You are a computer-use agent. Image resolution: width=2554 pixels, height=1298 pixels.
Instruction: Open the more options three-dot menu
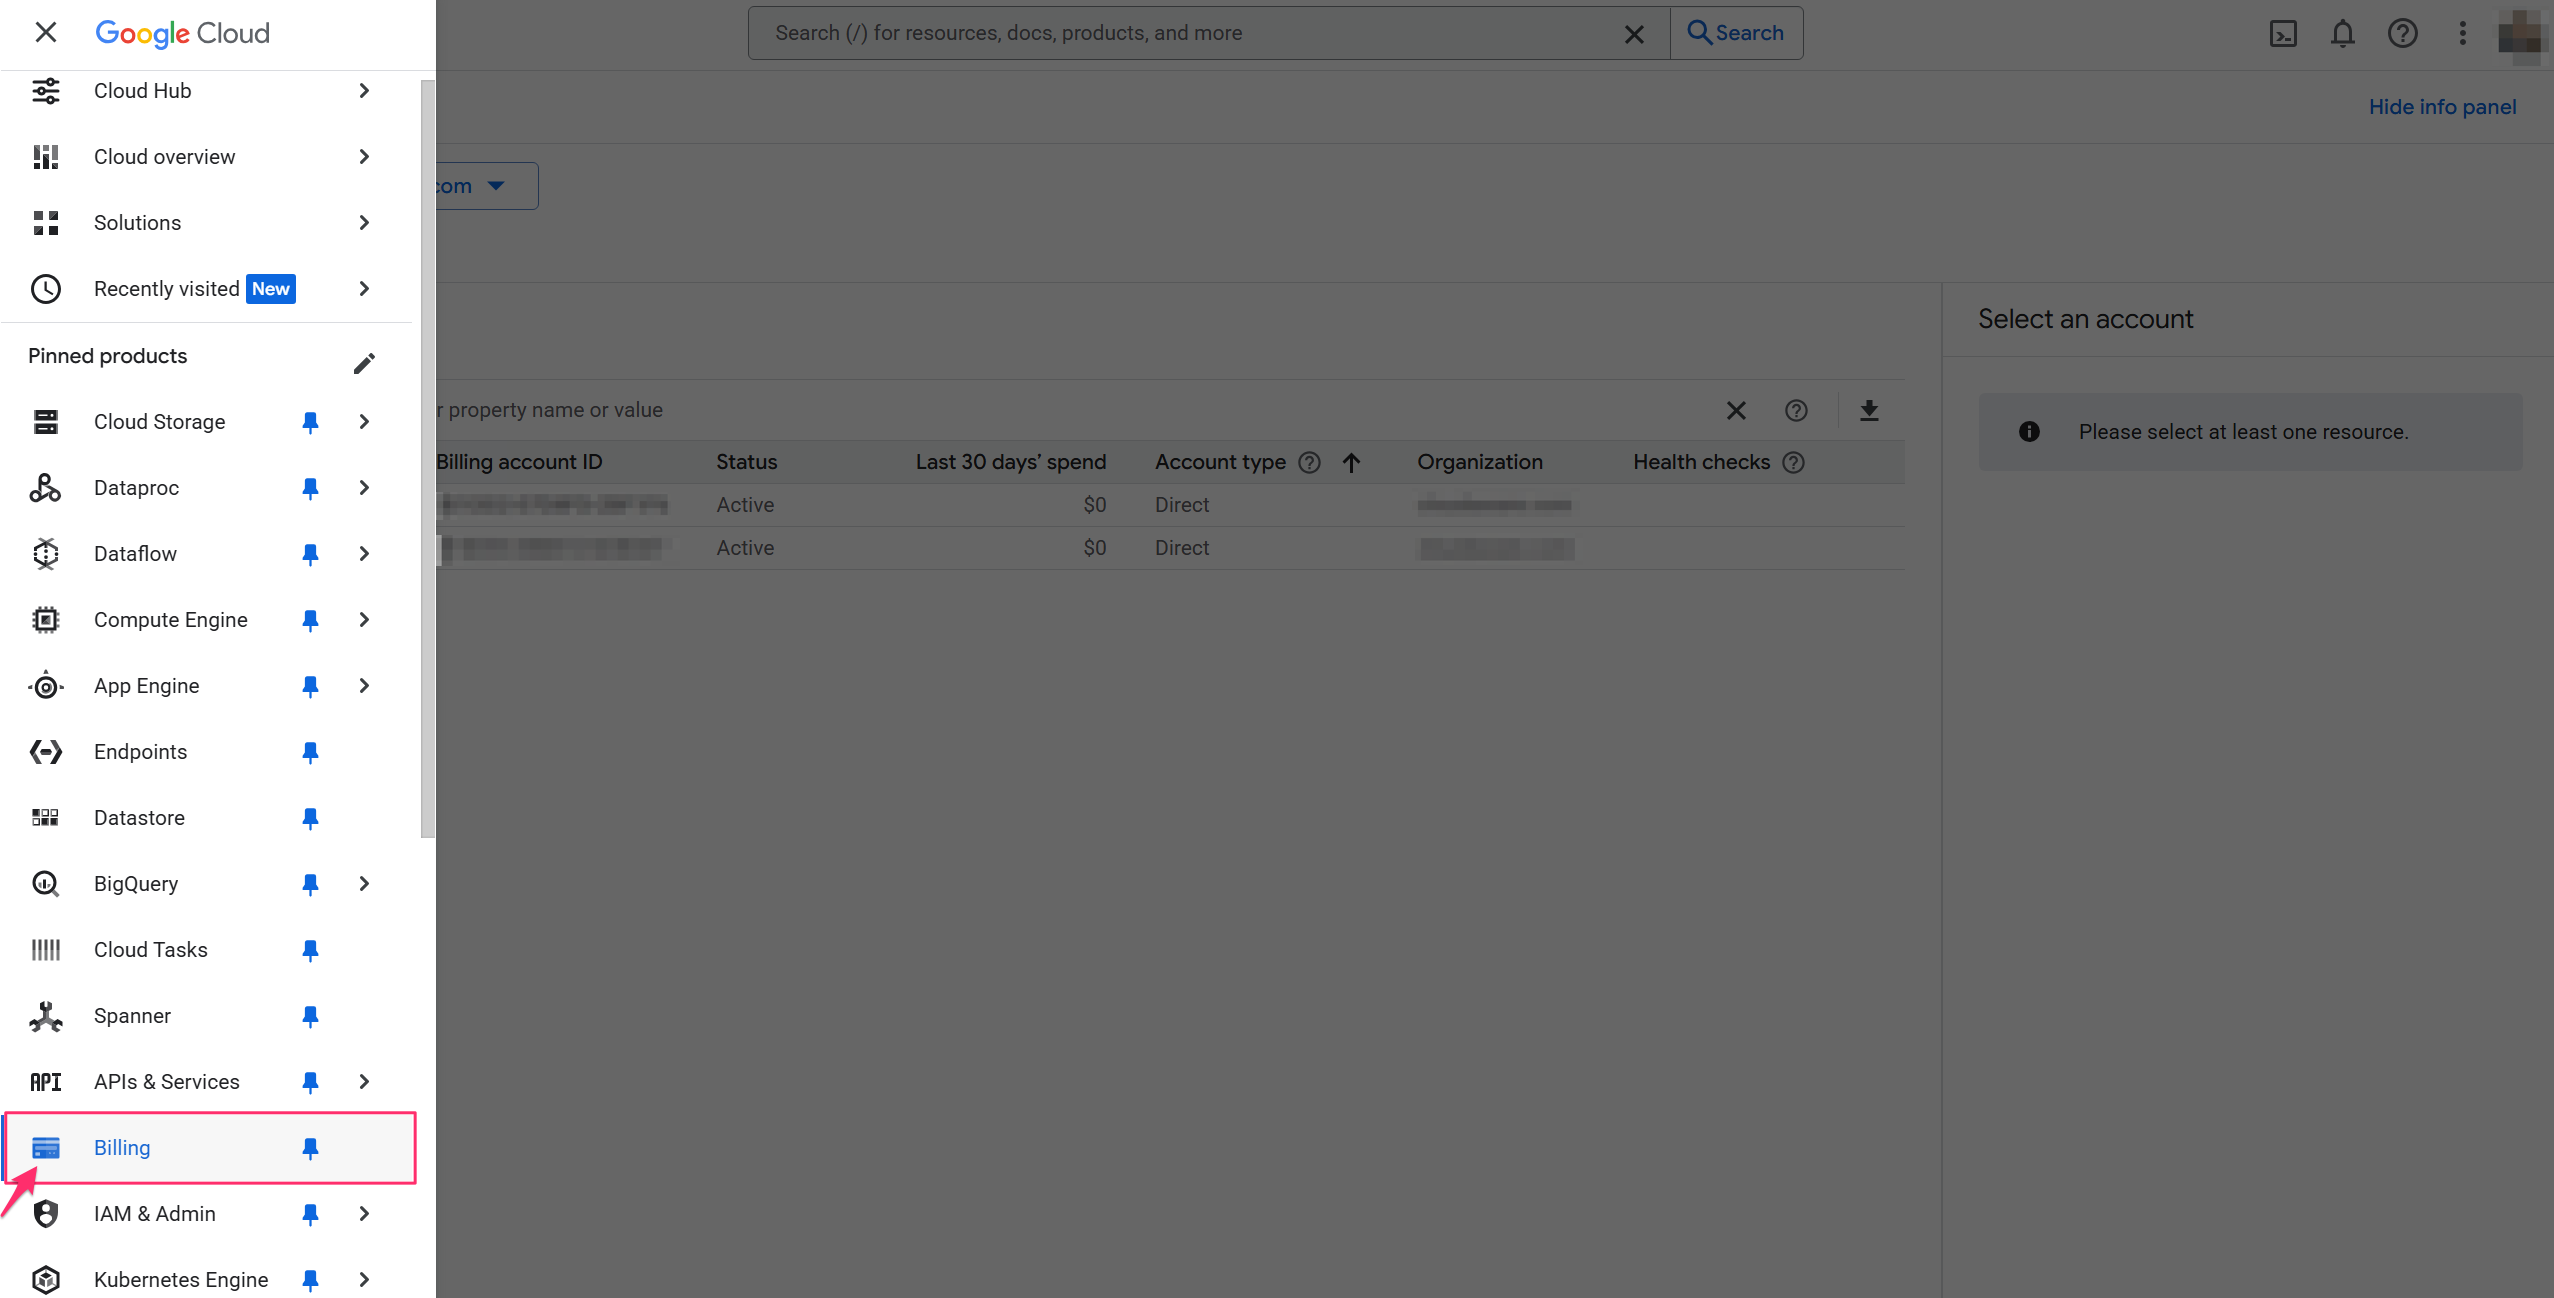point(2461,33)
